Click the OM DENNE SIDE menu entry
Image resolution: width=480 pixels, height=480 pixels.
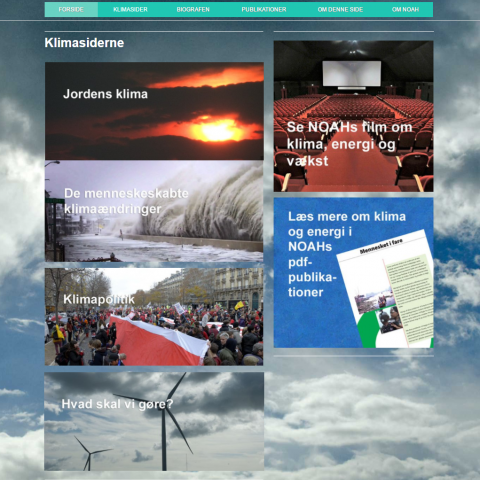pos(340,9)
